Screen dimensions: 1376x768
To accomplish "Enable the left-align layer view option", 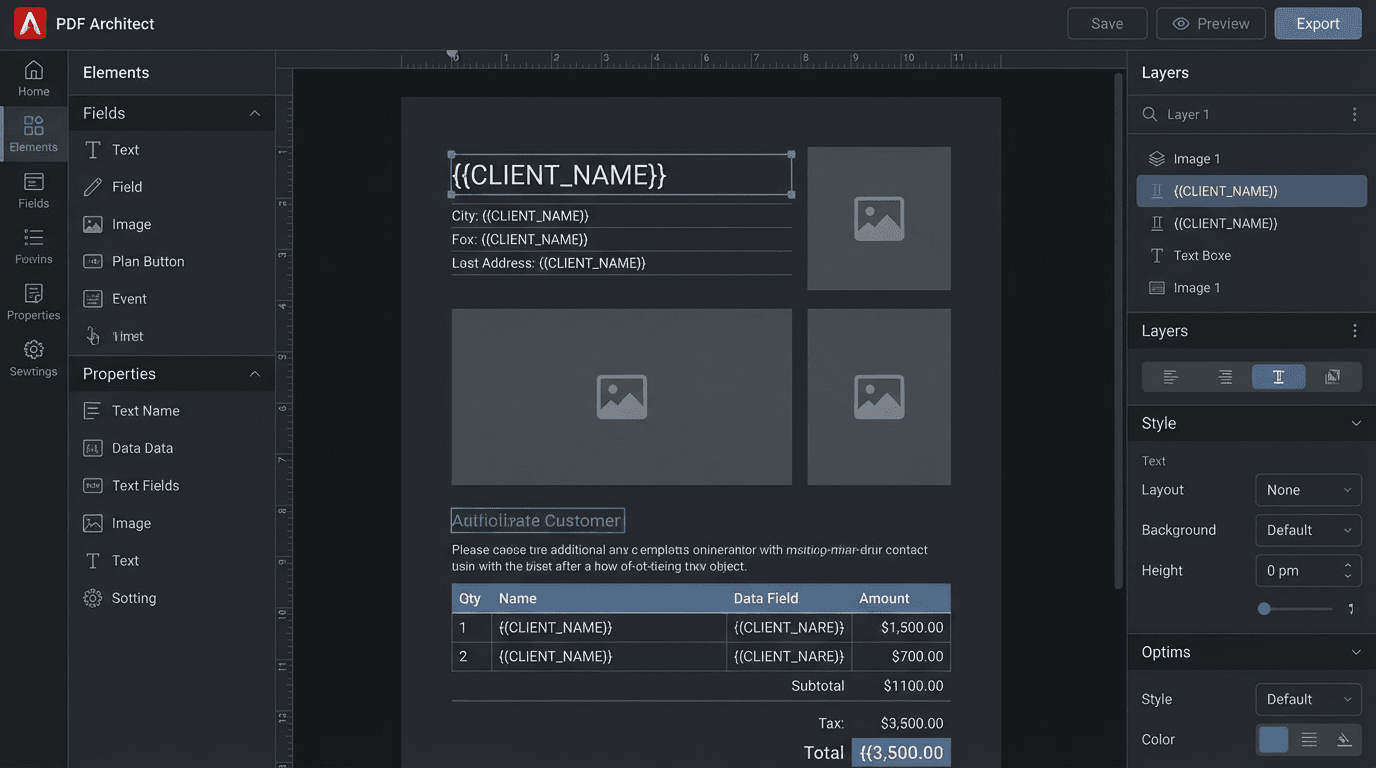I will pos(1171,376).
